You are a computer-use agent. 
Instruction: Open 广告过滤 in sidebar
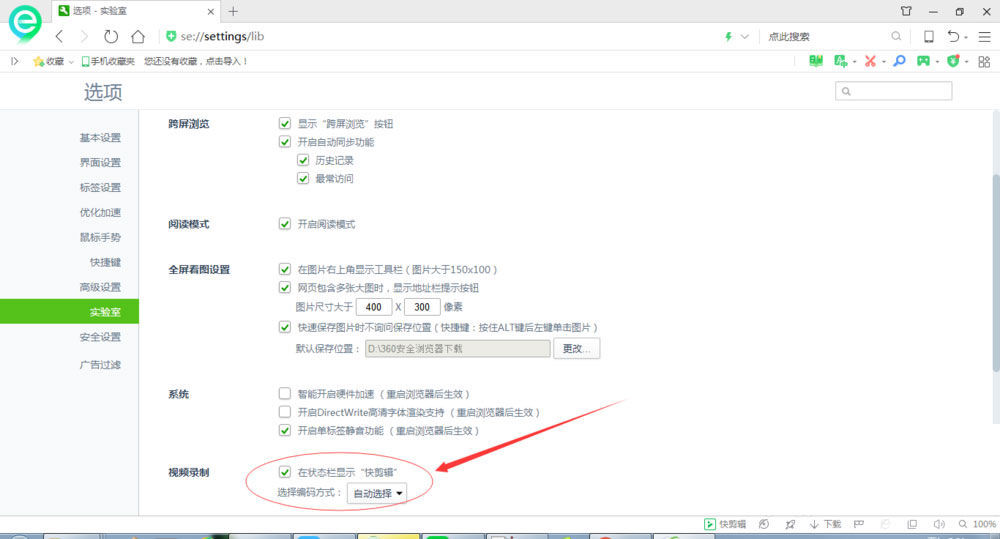tap(100, 365)
